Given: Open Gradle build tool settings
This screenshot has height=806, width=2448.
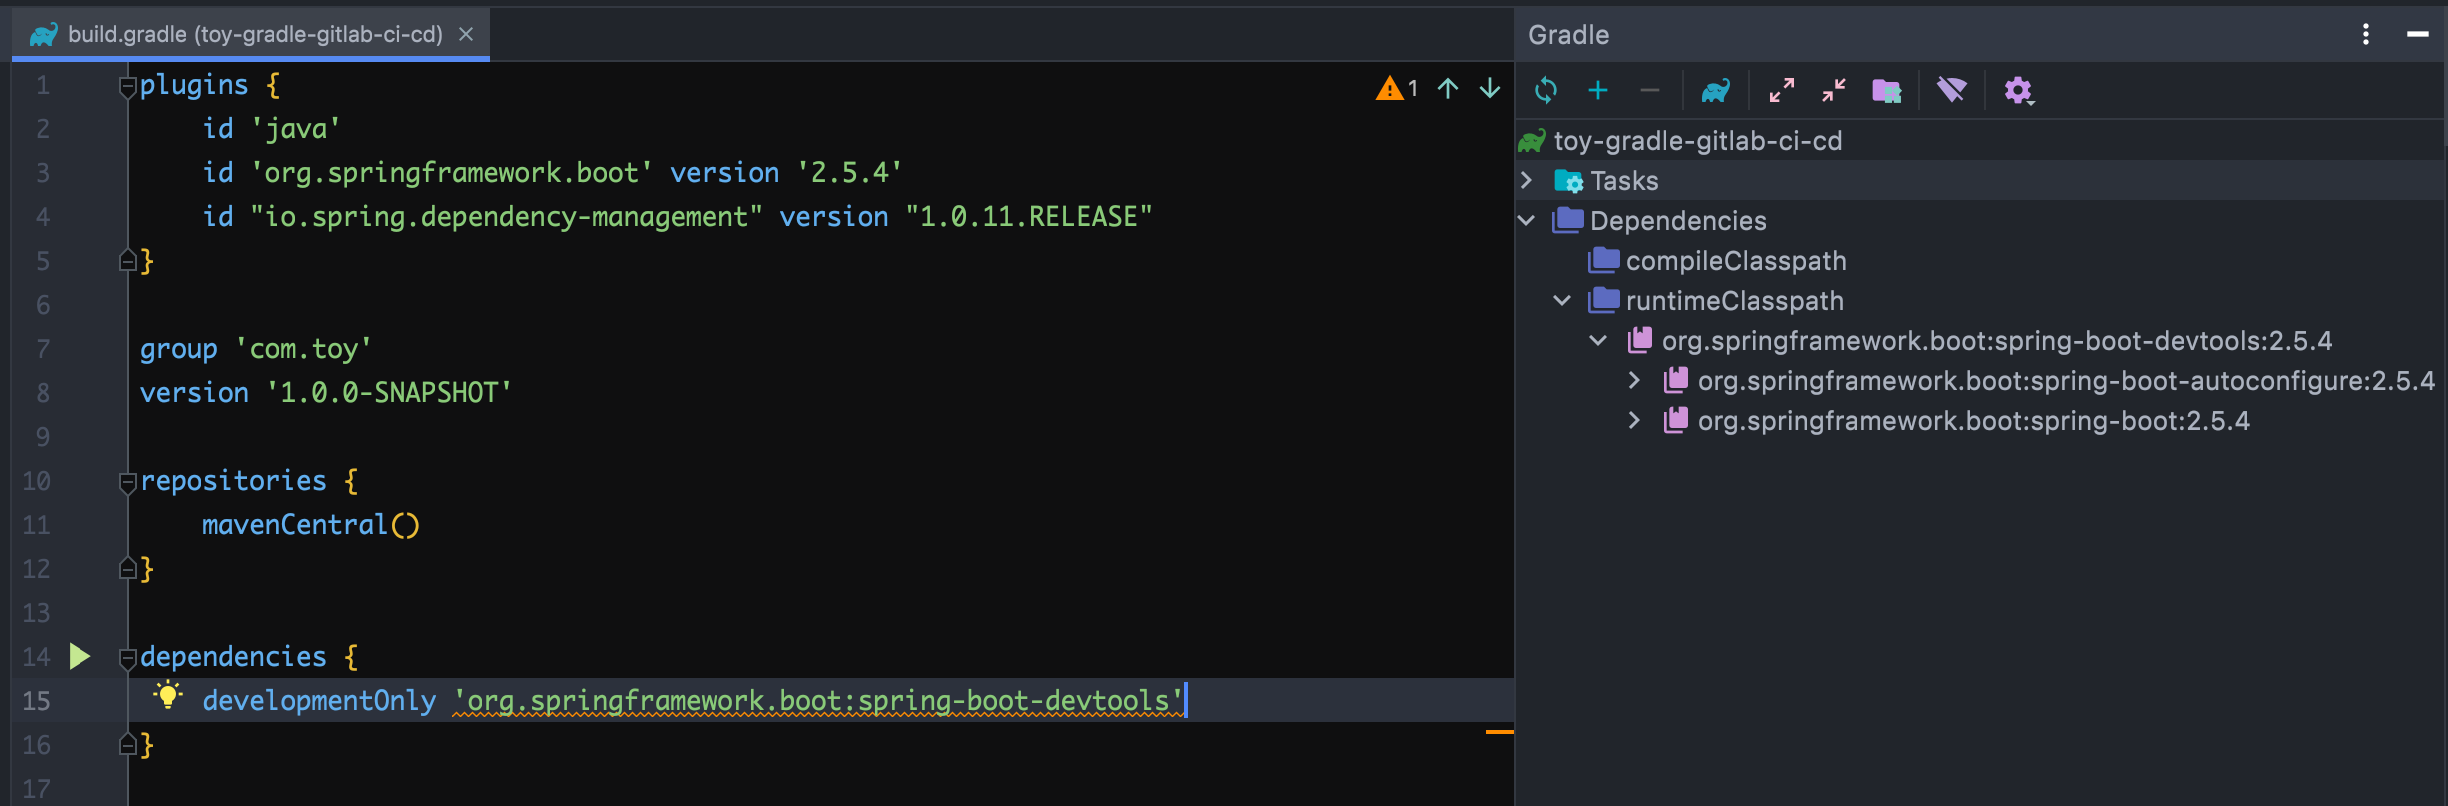Looking at the screenshot, I should pyautogui.click(x=2018, y=90).
